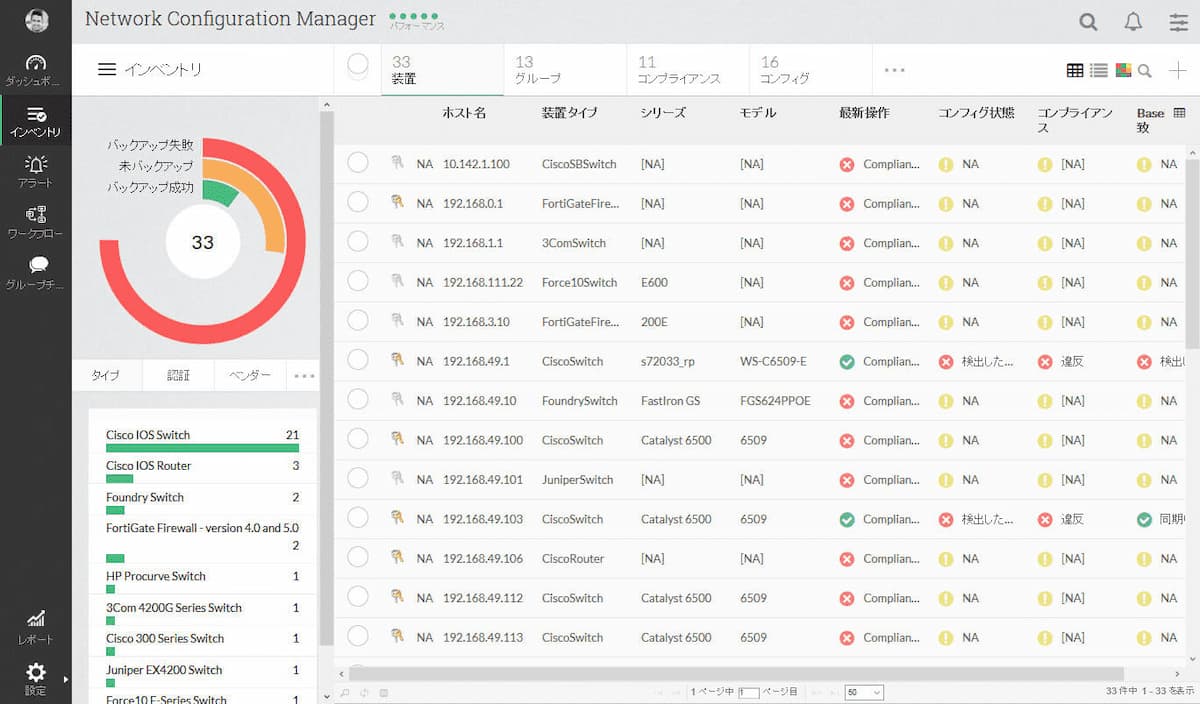
Task: Expand the more options ellipsis beside ベンダー
Action: pyautogui.click(x=304, y=376)
